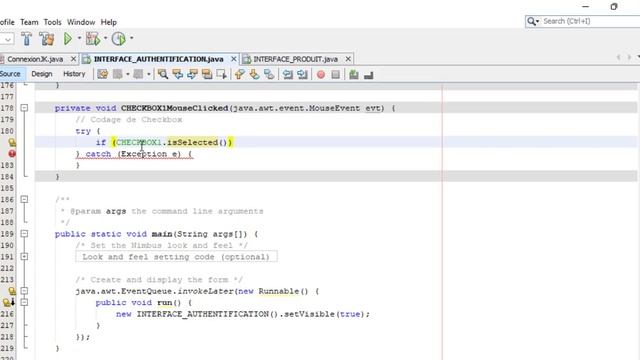Screen dimensions: 640x360
Task: Click the second greyed Forward navigation icon
Action: tap(138, 74)
